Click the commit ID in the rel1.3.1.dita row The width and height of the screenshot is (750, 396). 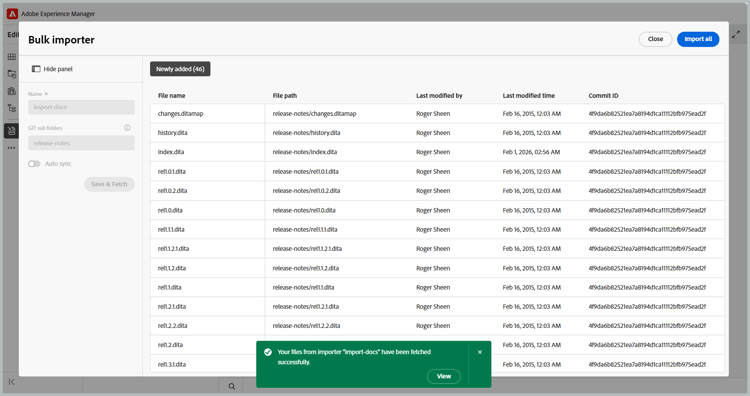pos(647,364)
